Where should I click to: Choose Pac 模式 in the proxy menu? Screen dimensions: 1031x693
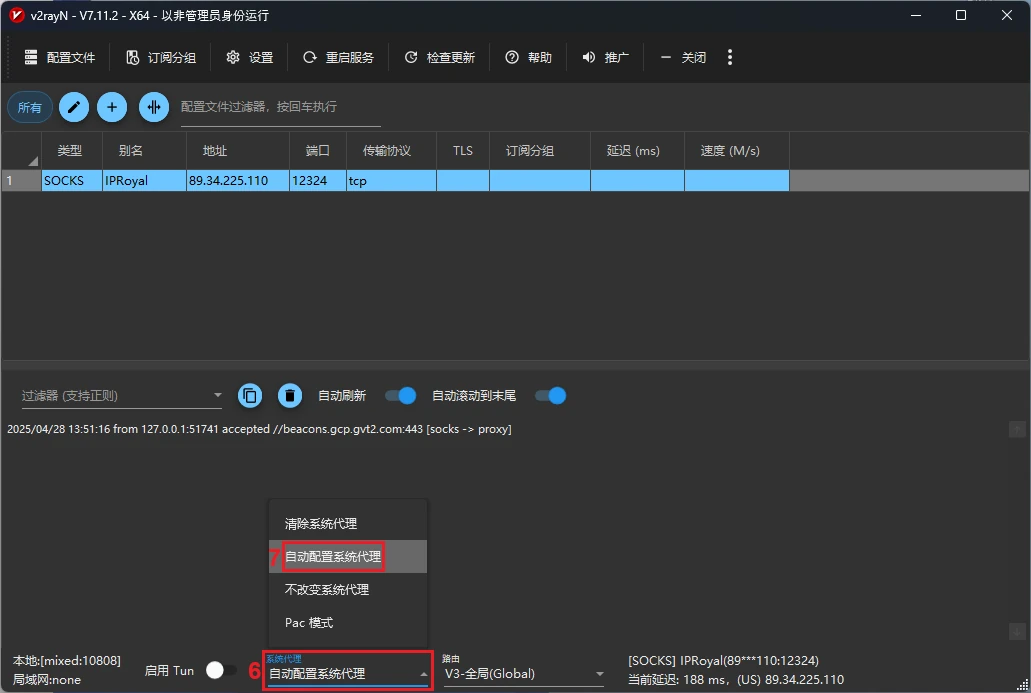click(x=309, y=622)
